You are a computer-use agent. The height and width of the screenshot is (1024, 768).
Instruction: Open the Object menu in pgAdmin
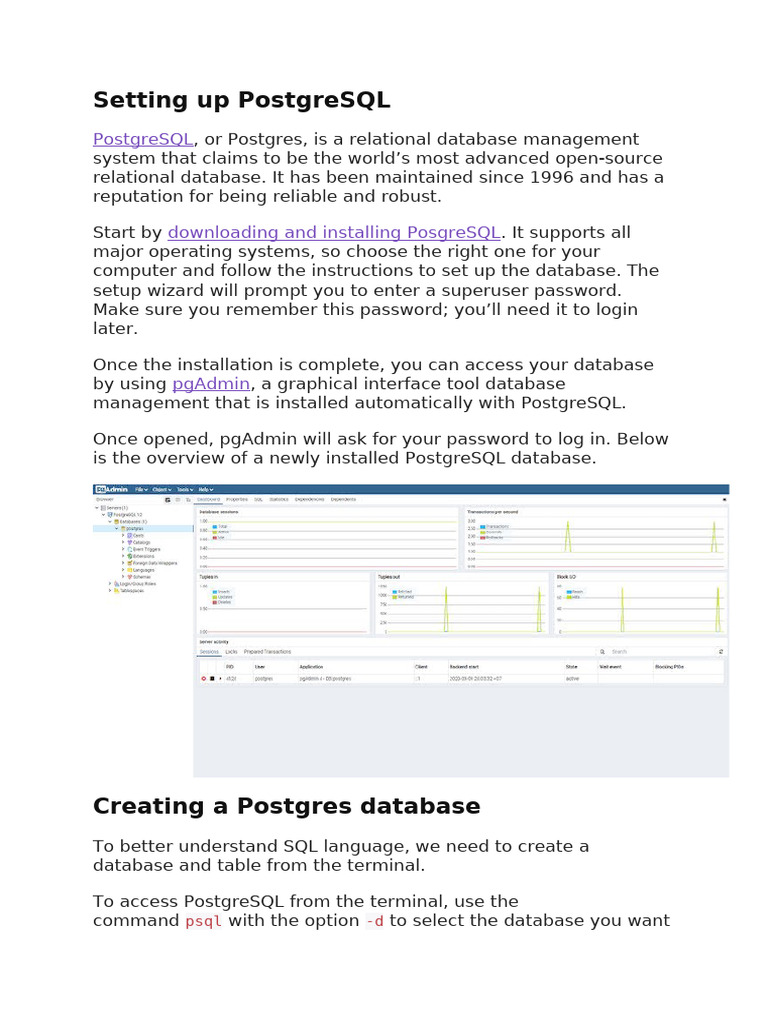click(162, 489)
